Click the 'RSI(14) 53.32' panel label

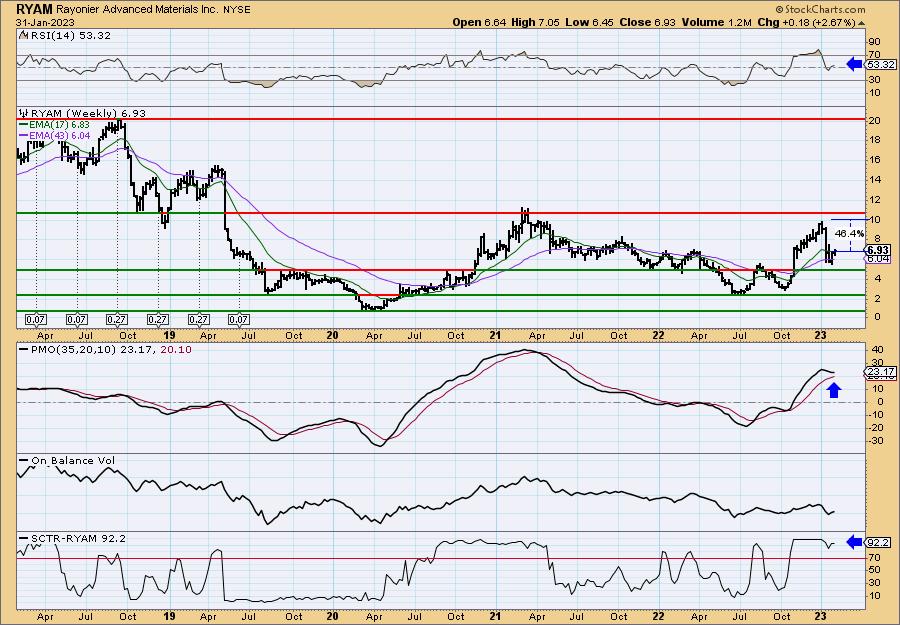(70, 35)
